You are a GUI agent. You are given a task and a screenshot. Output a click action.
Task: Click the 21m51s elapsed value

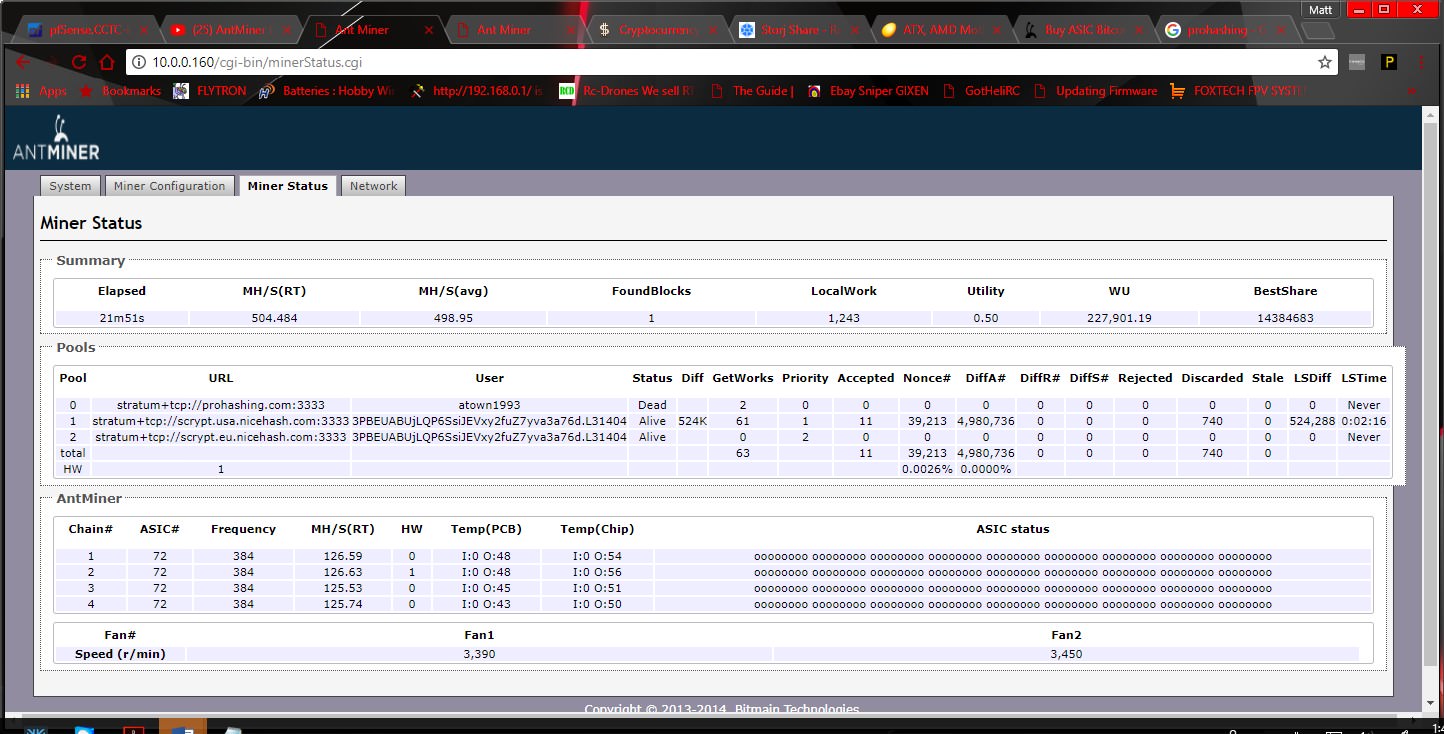(122, 318)
